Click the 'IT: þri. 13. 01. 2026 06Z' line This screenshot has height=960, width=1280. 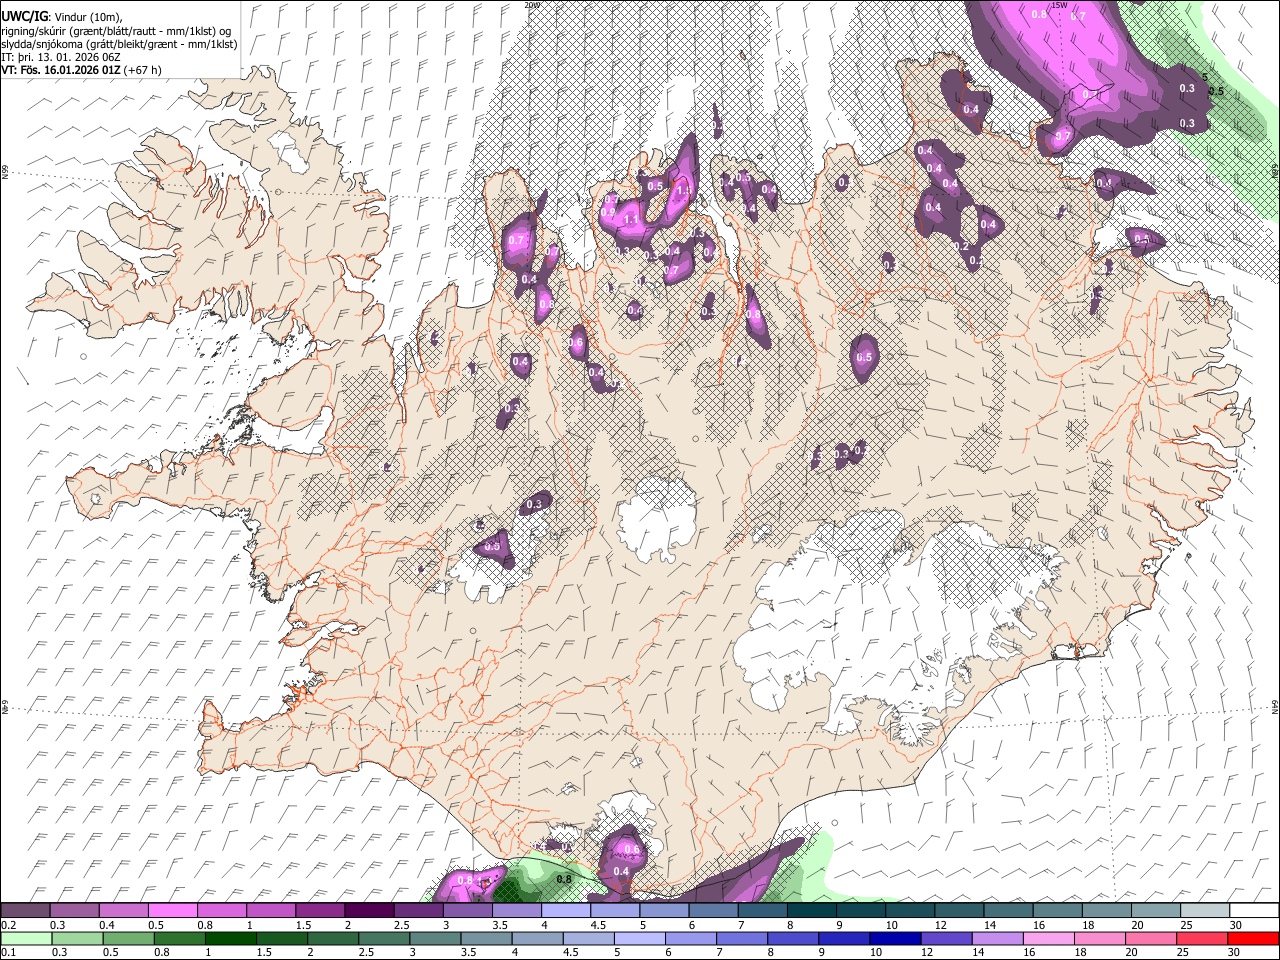pos(60,57)
